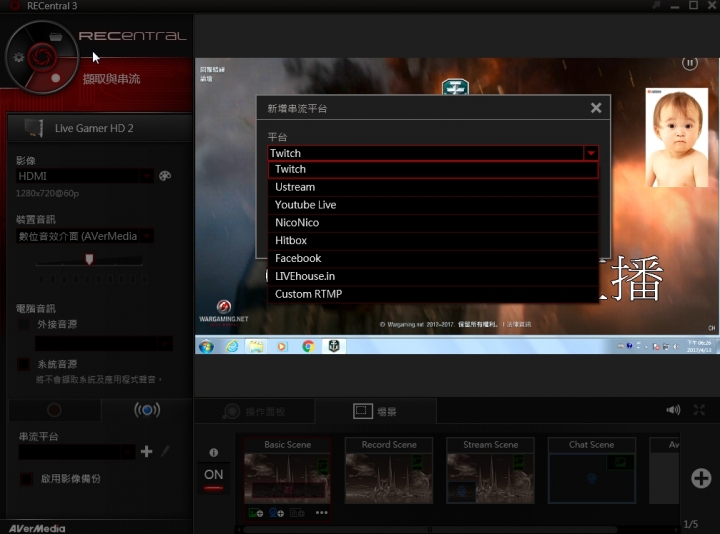Viewport: 720px width, 534px height.
Task: Select Youtube Live from the platform list
Action: [433, 205]
